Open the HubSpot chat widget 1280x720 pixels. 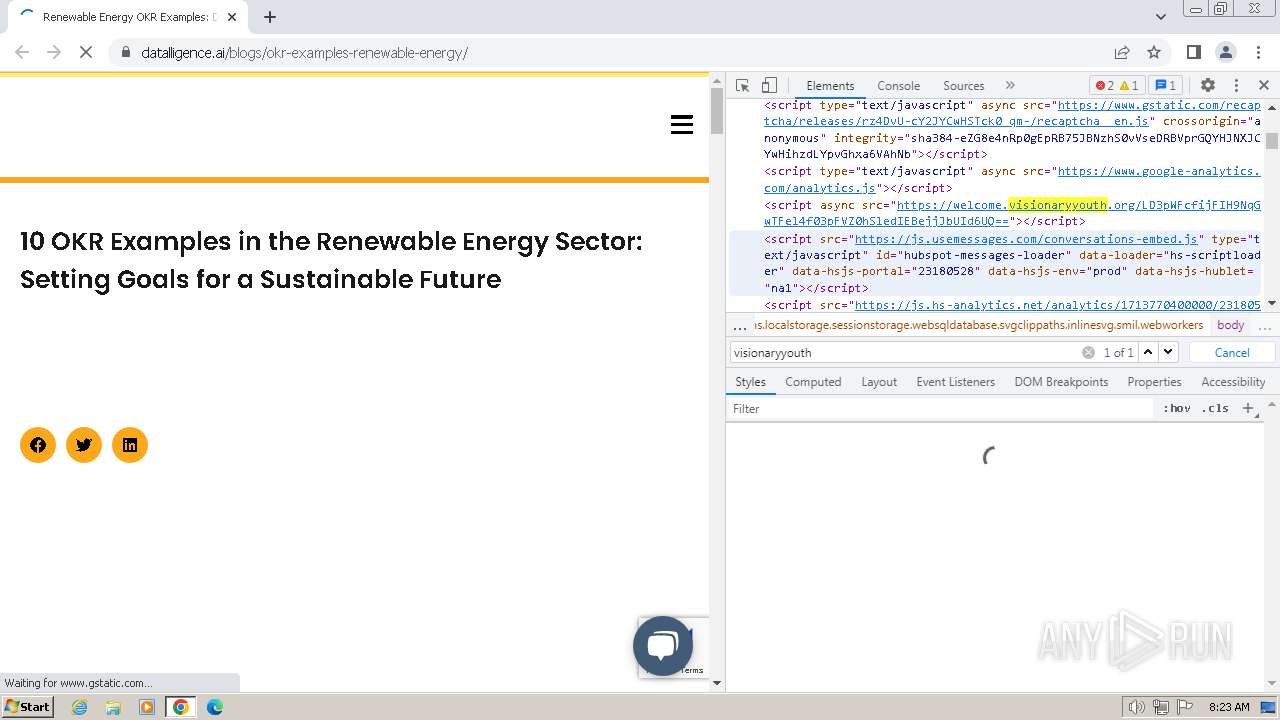pyautogui.click(x=663, y=646)
